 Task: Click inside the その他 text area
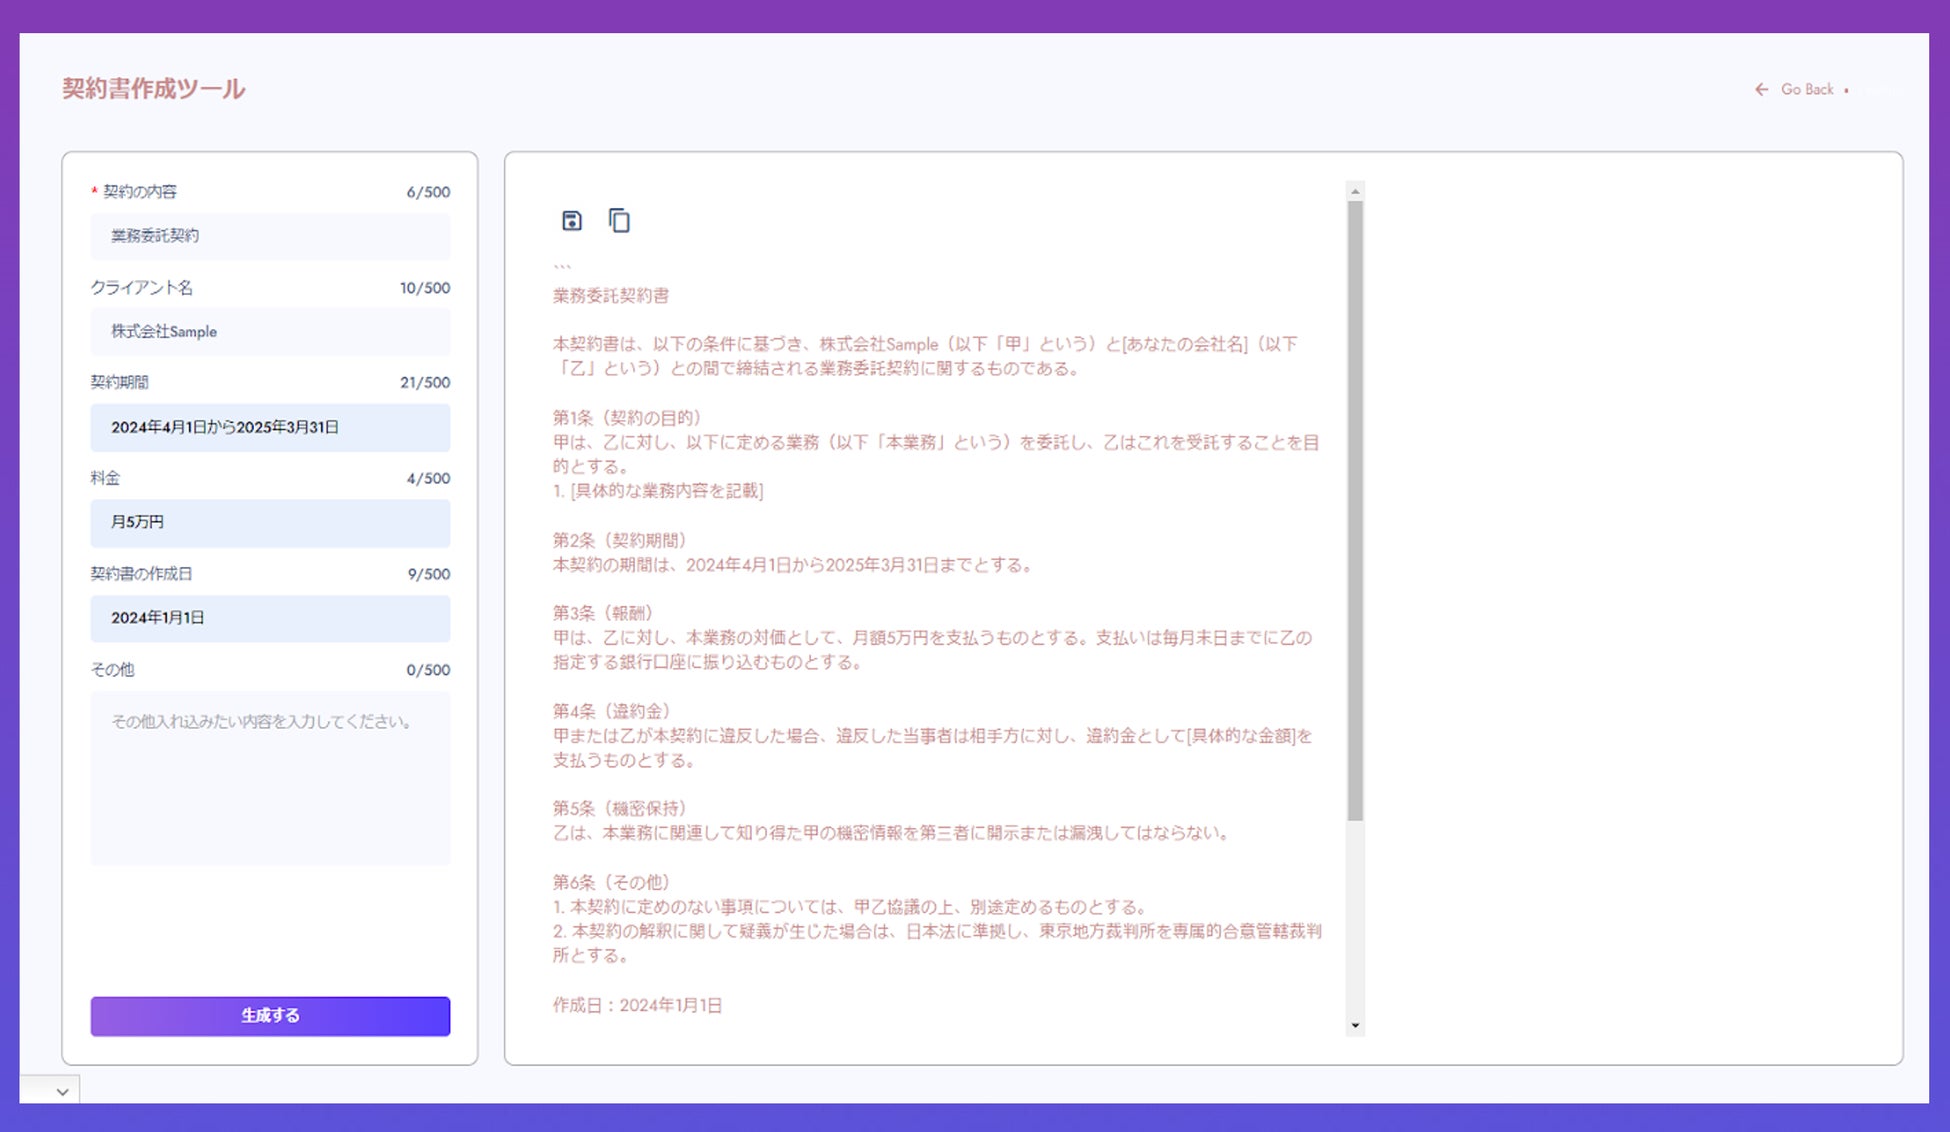tap(270, 778)
